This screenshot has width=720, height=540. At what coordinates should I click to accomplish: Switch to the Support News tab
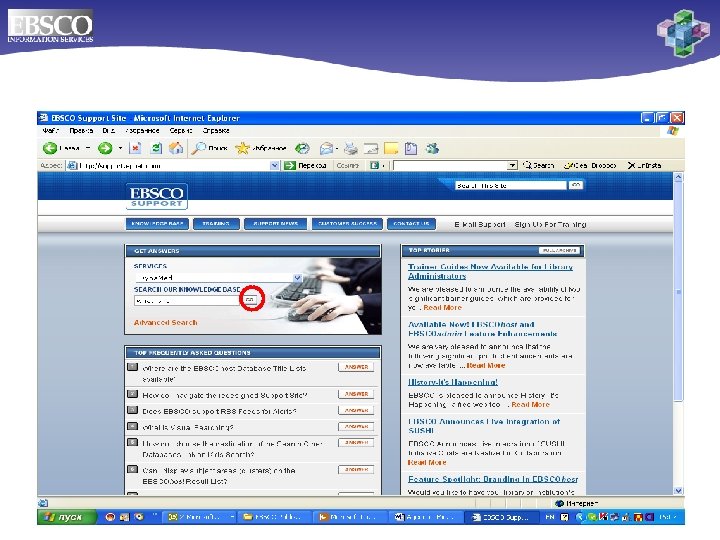(276, 224)
